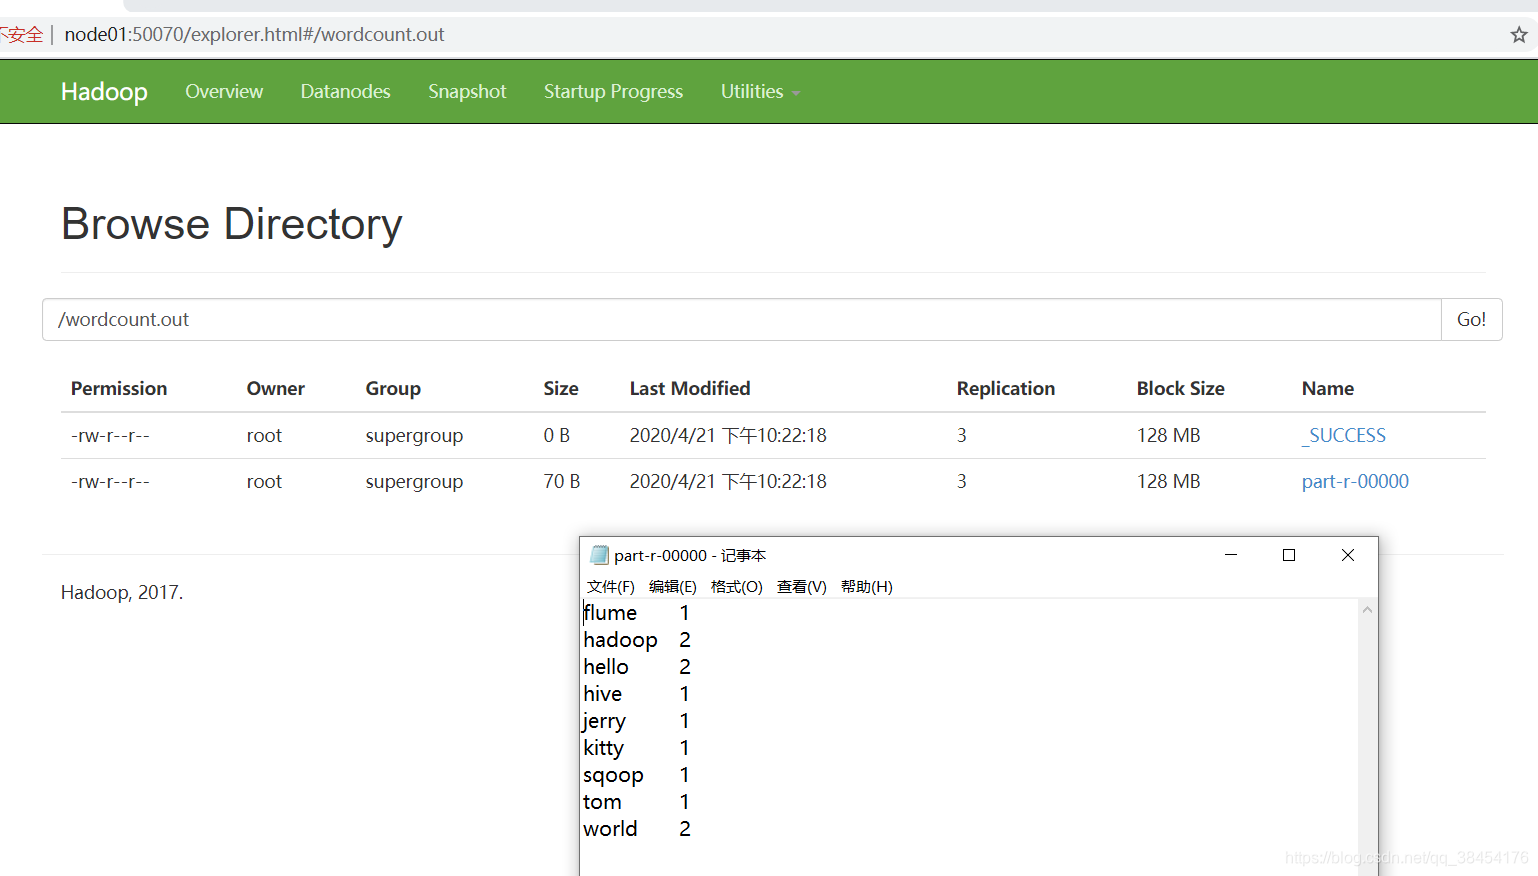Open the Snapshot page

[x=467, y=91]
